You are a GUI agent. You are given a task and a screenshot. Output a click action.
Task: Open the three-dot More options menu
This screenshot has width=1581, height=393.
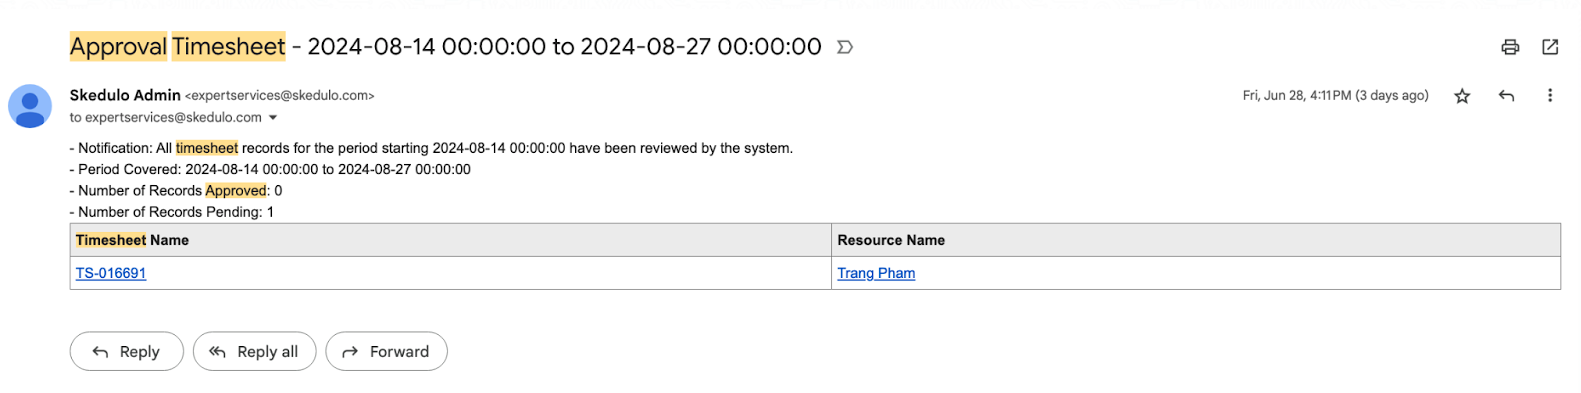[x=1550, y=96]
